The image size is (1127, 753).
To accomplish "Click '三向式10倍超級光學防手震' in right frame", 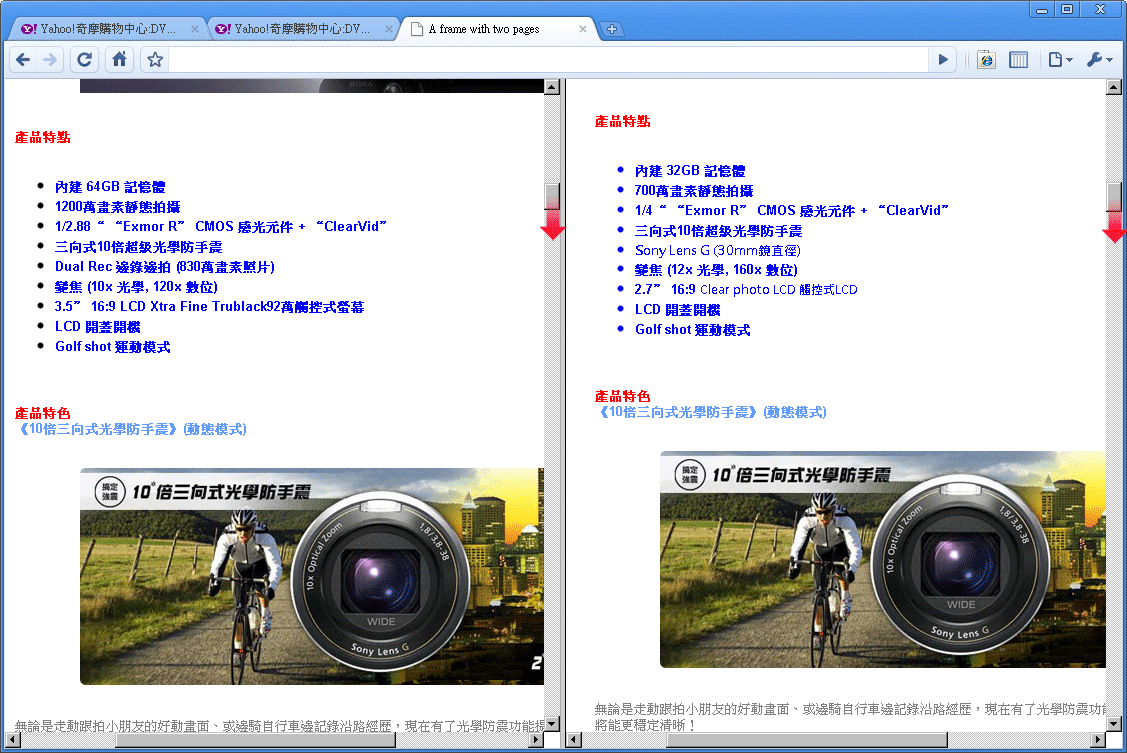I will pyautogui.click(x=718, y=231).
